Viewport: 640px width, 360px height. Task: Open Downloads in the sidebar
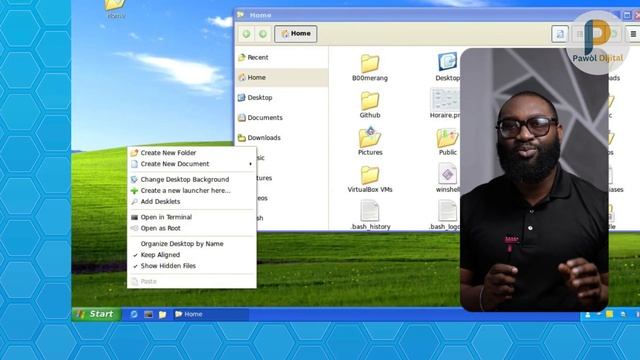(282, 138)
